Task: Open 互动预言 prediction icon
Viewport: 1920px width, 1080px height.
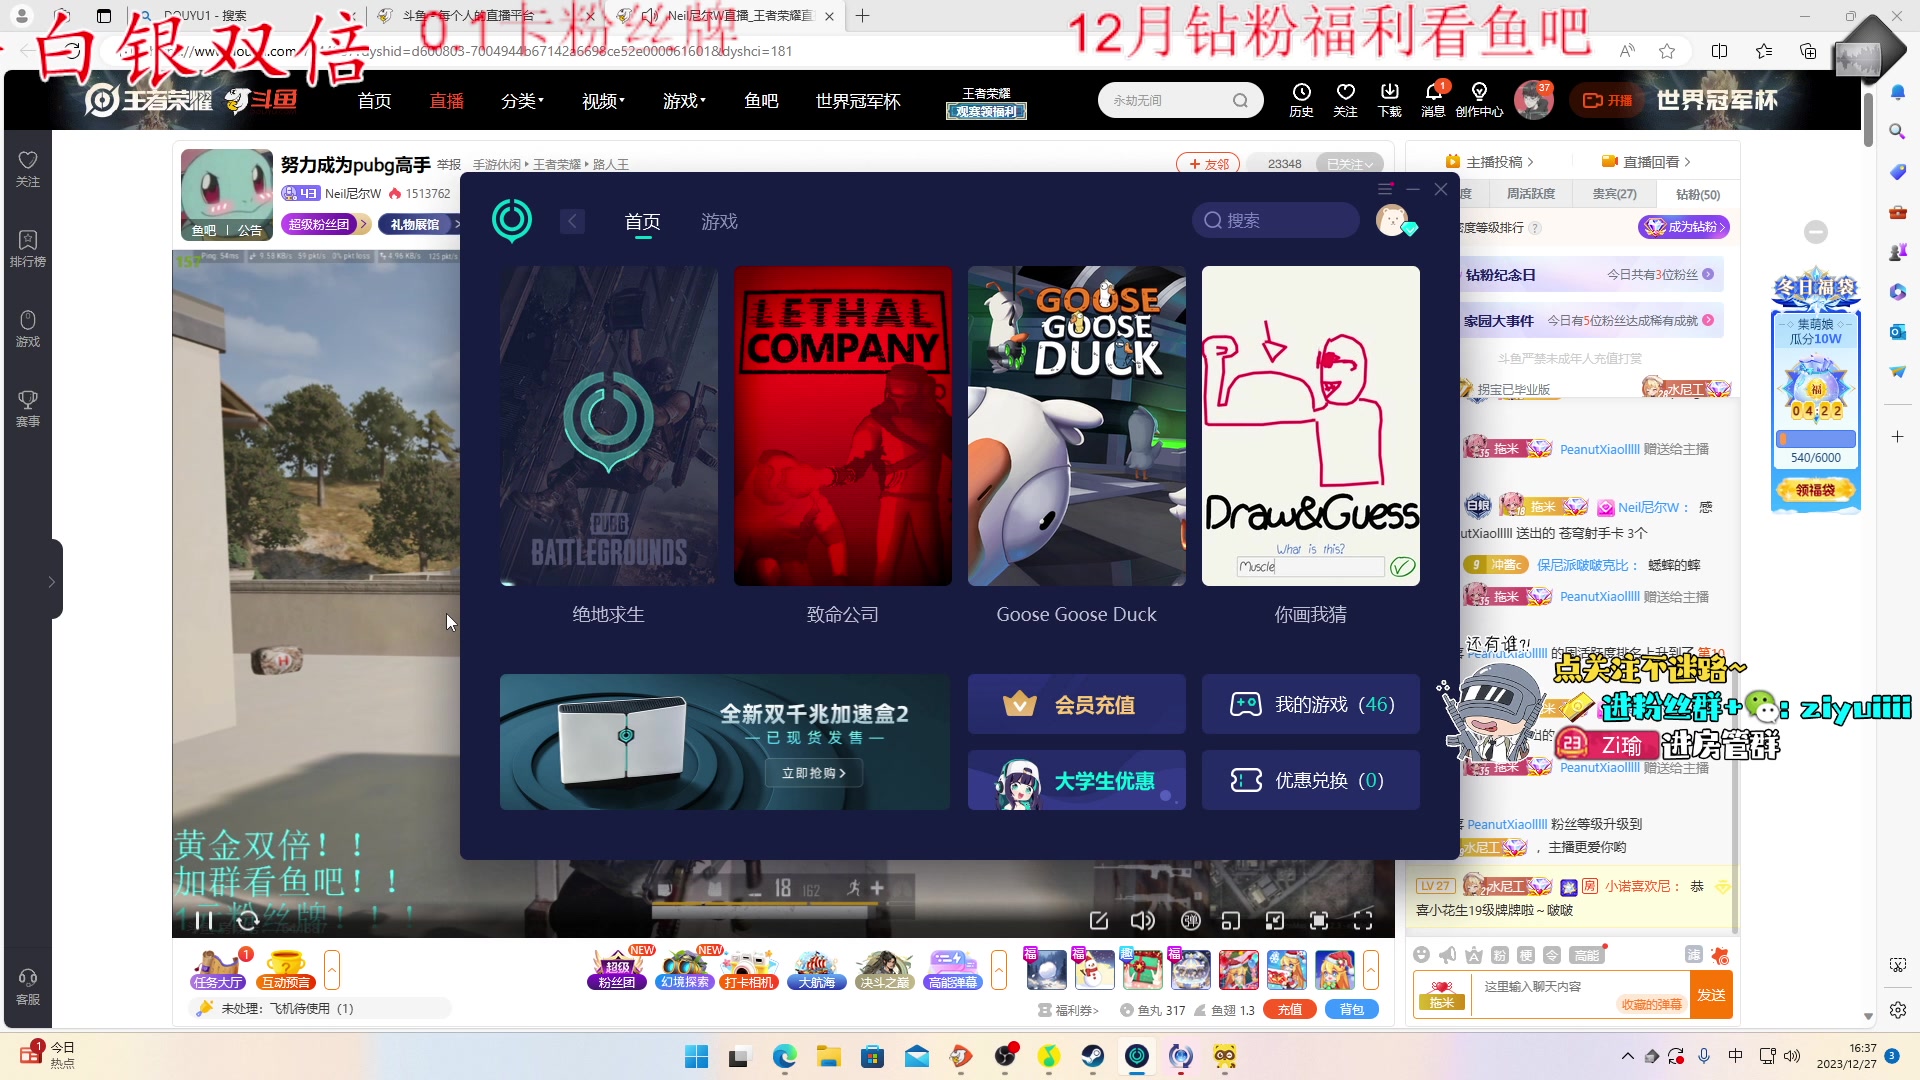Action: pyautogui.click(x=286, y=969)
